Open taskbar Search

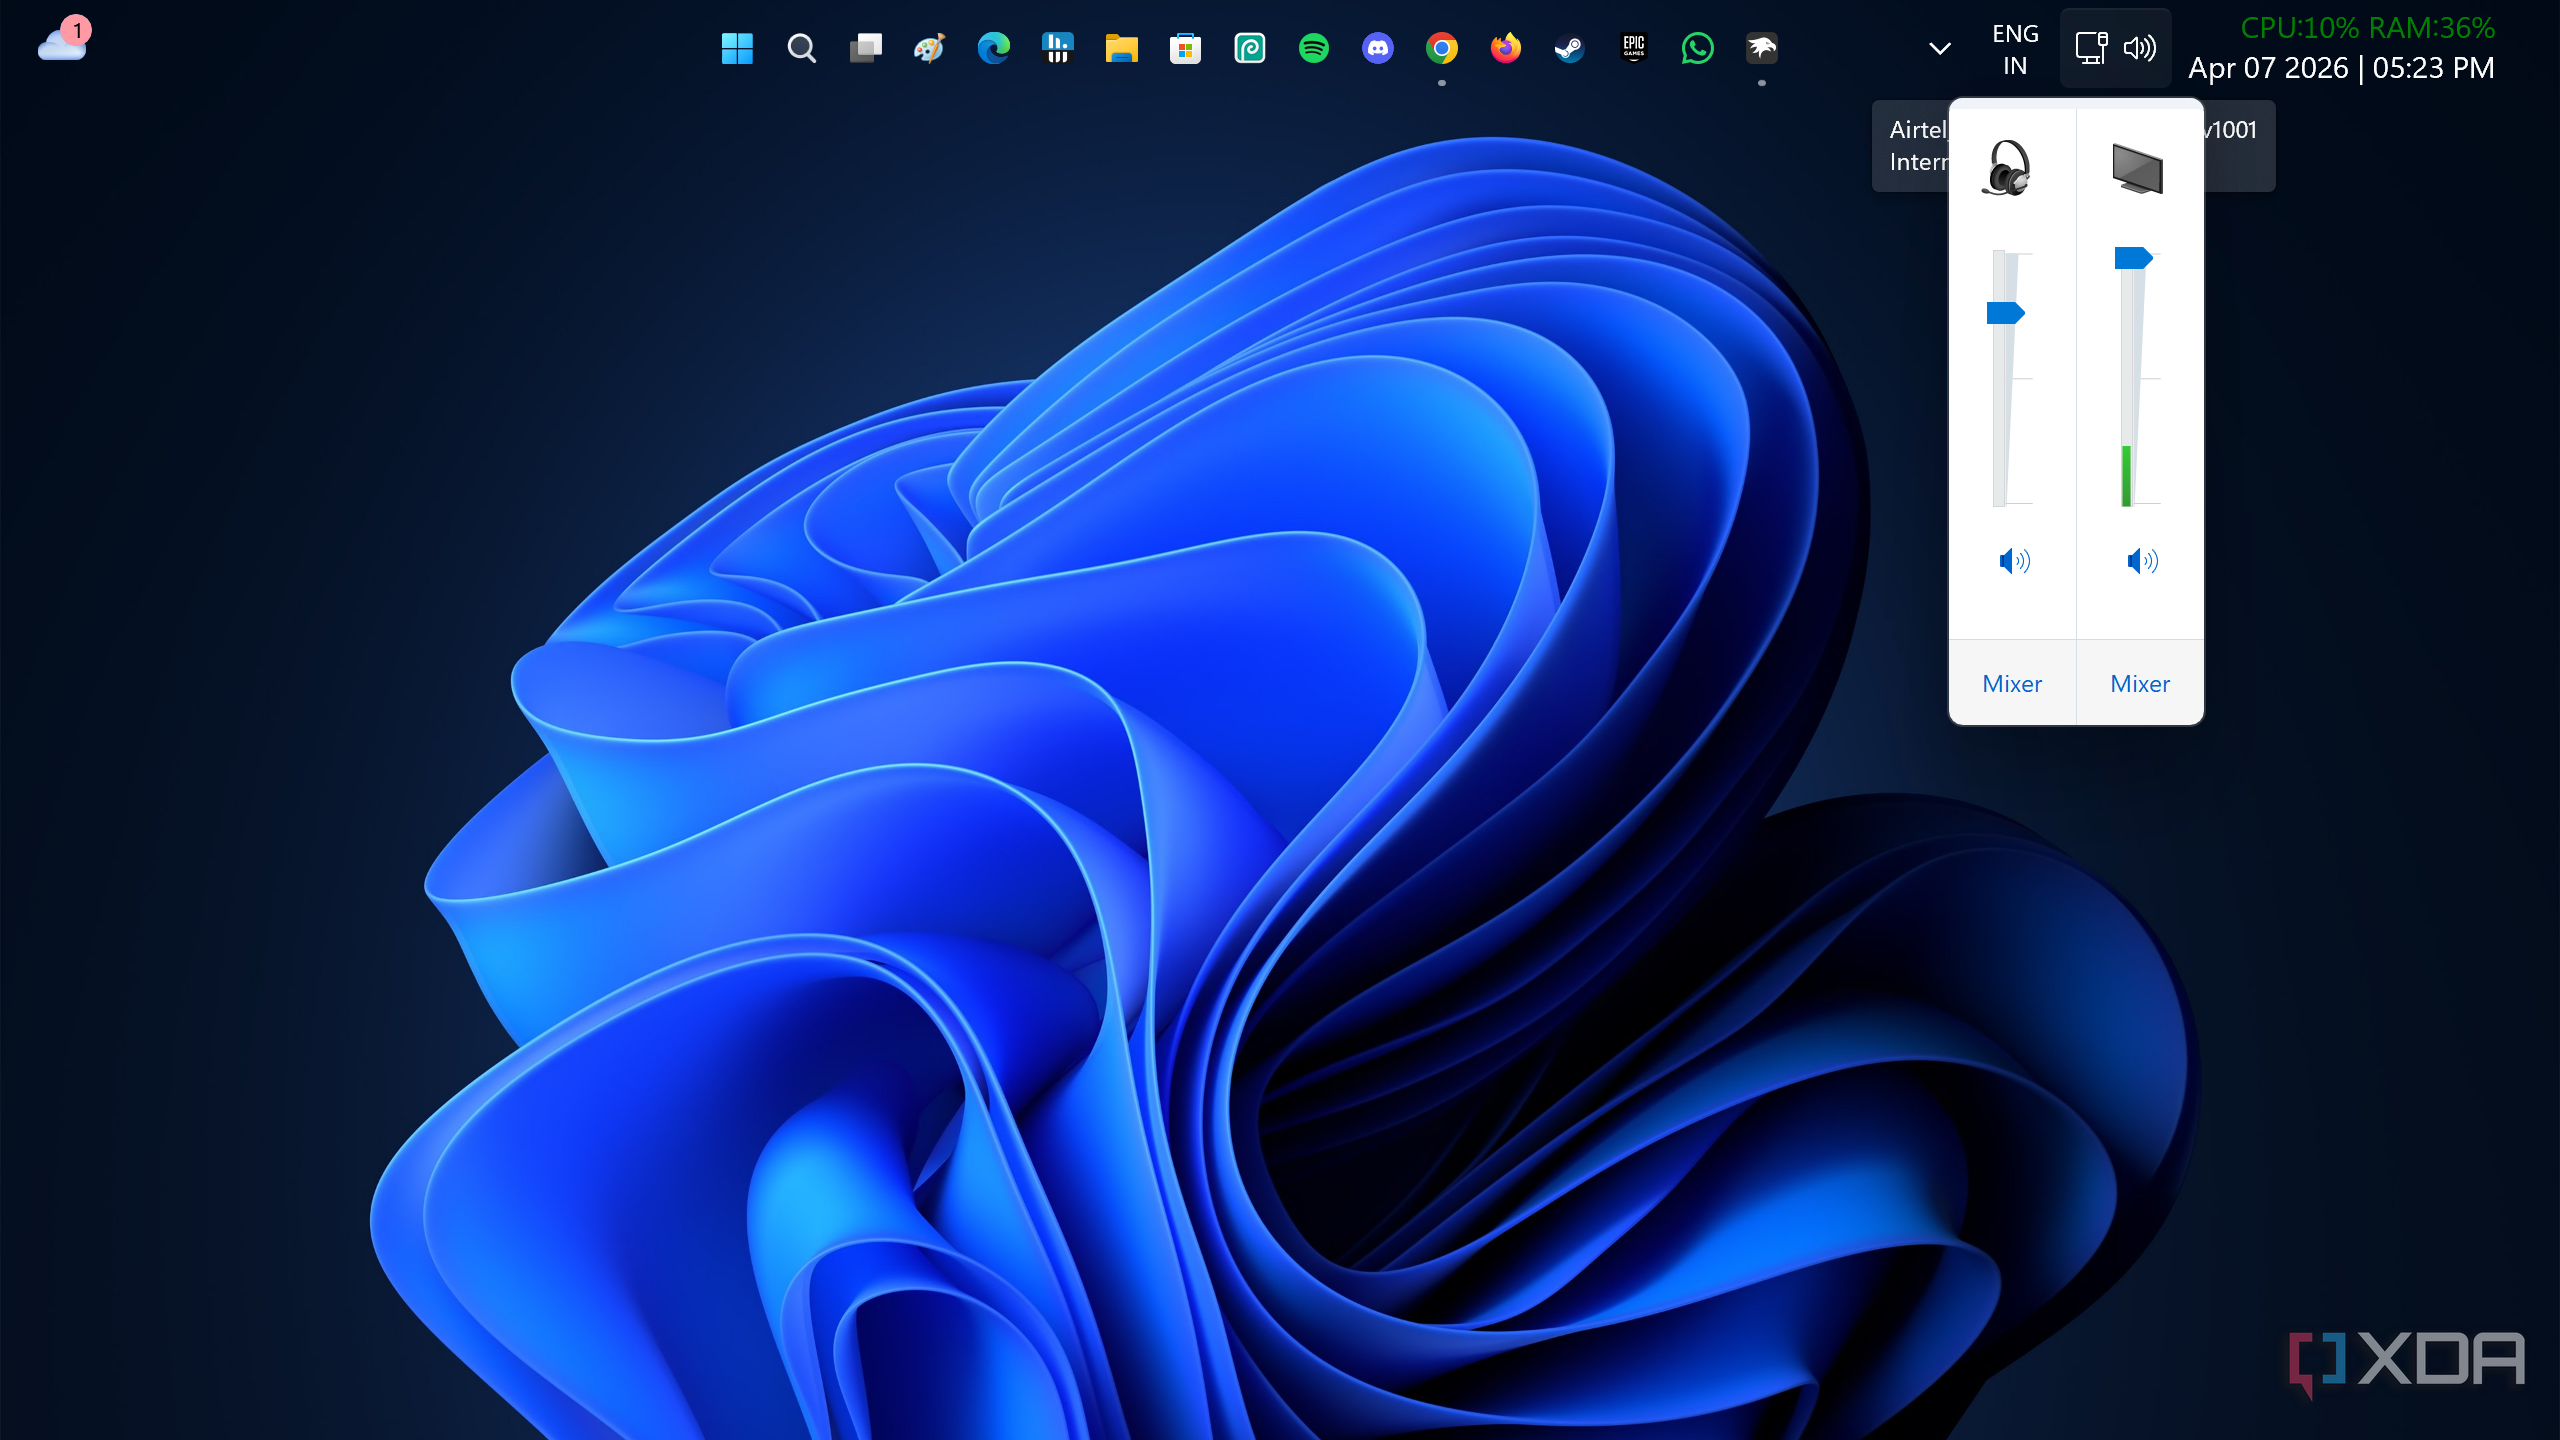click(x=801, y=48)
